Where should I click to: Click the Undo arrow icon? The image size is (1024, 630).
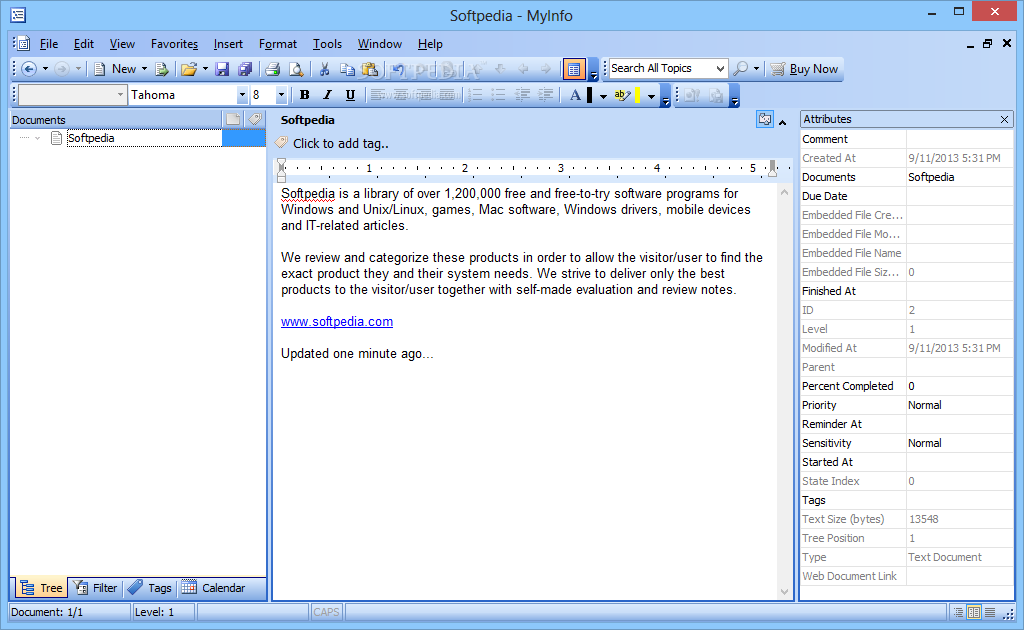pos(398,69)
